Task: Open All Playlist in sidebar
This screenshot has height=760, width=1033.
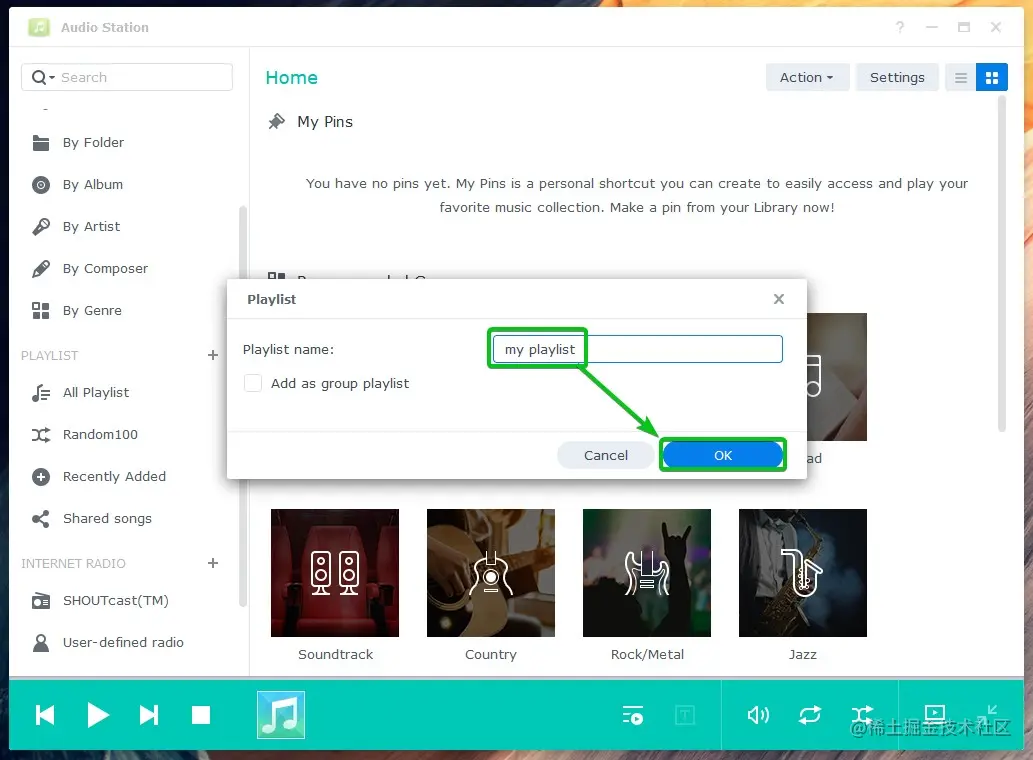Action: (x=96, y=393)
